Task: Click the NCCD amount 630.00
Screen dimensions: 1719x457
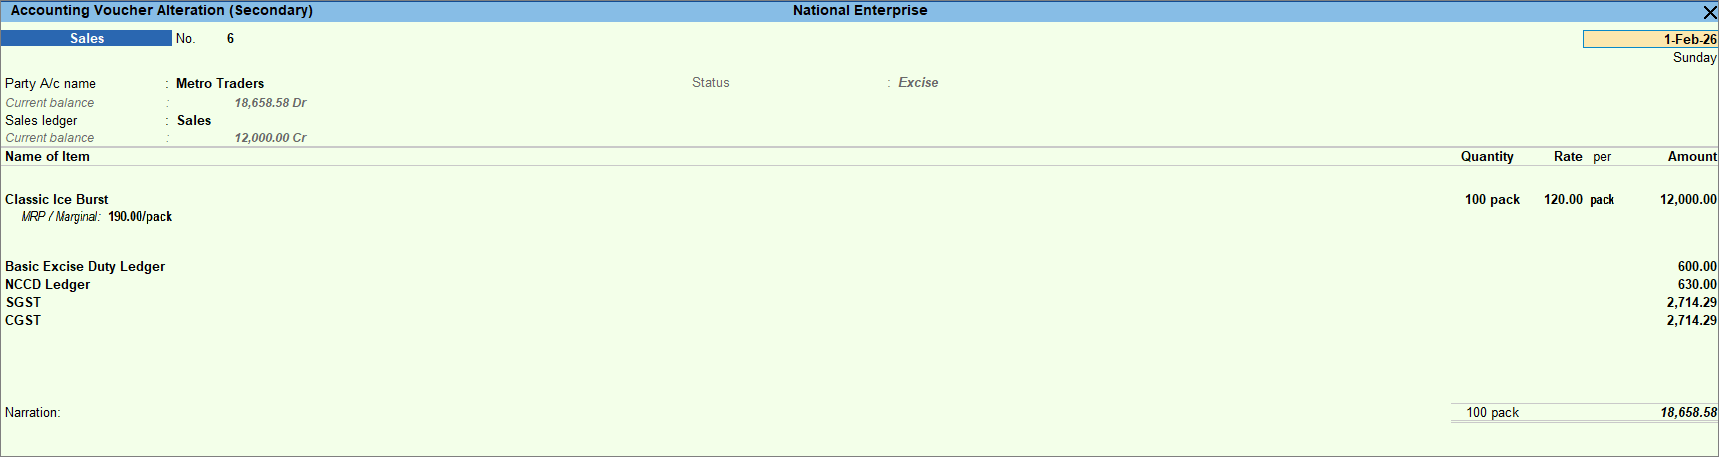Action: point(1696,285)
